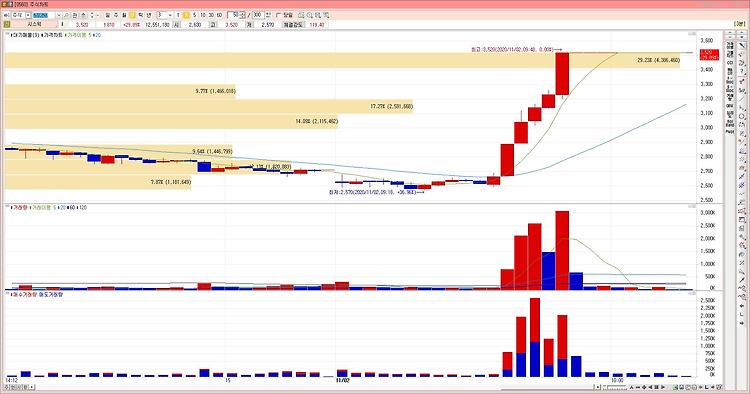Click the green grid icon in bottom bar

675,387
